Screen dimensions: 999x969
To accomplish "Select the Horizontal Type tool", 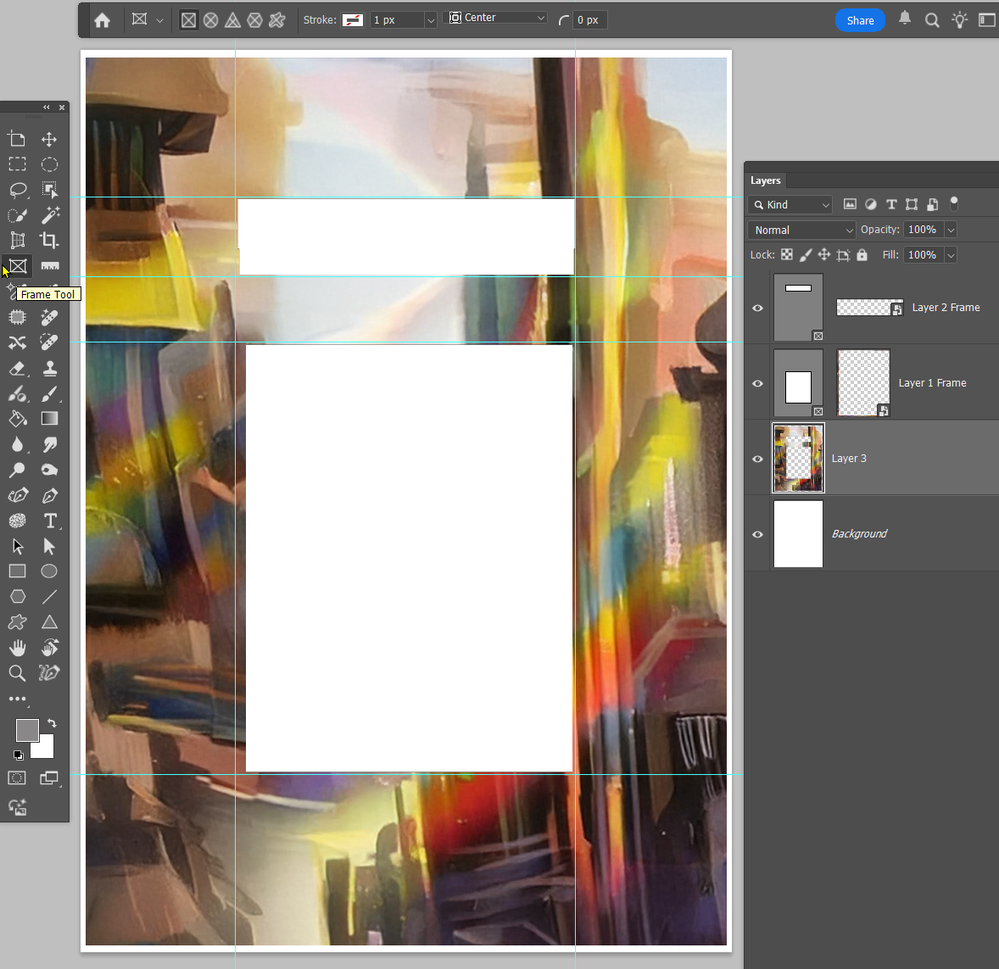I will [x=49, y=520].
